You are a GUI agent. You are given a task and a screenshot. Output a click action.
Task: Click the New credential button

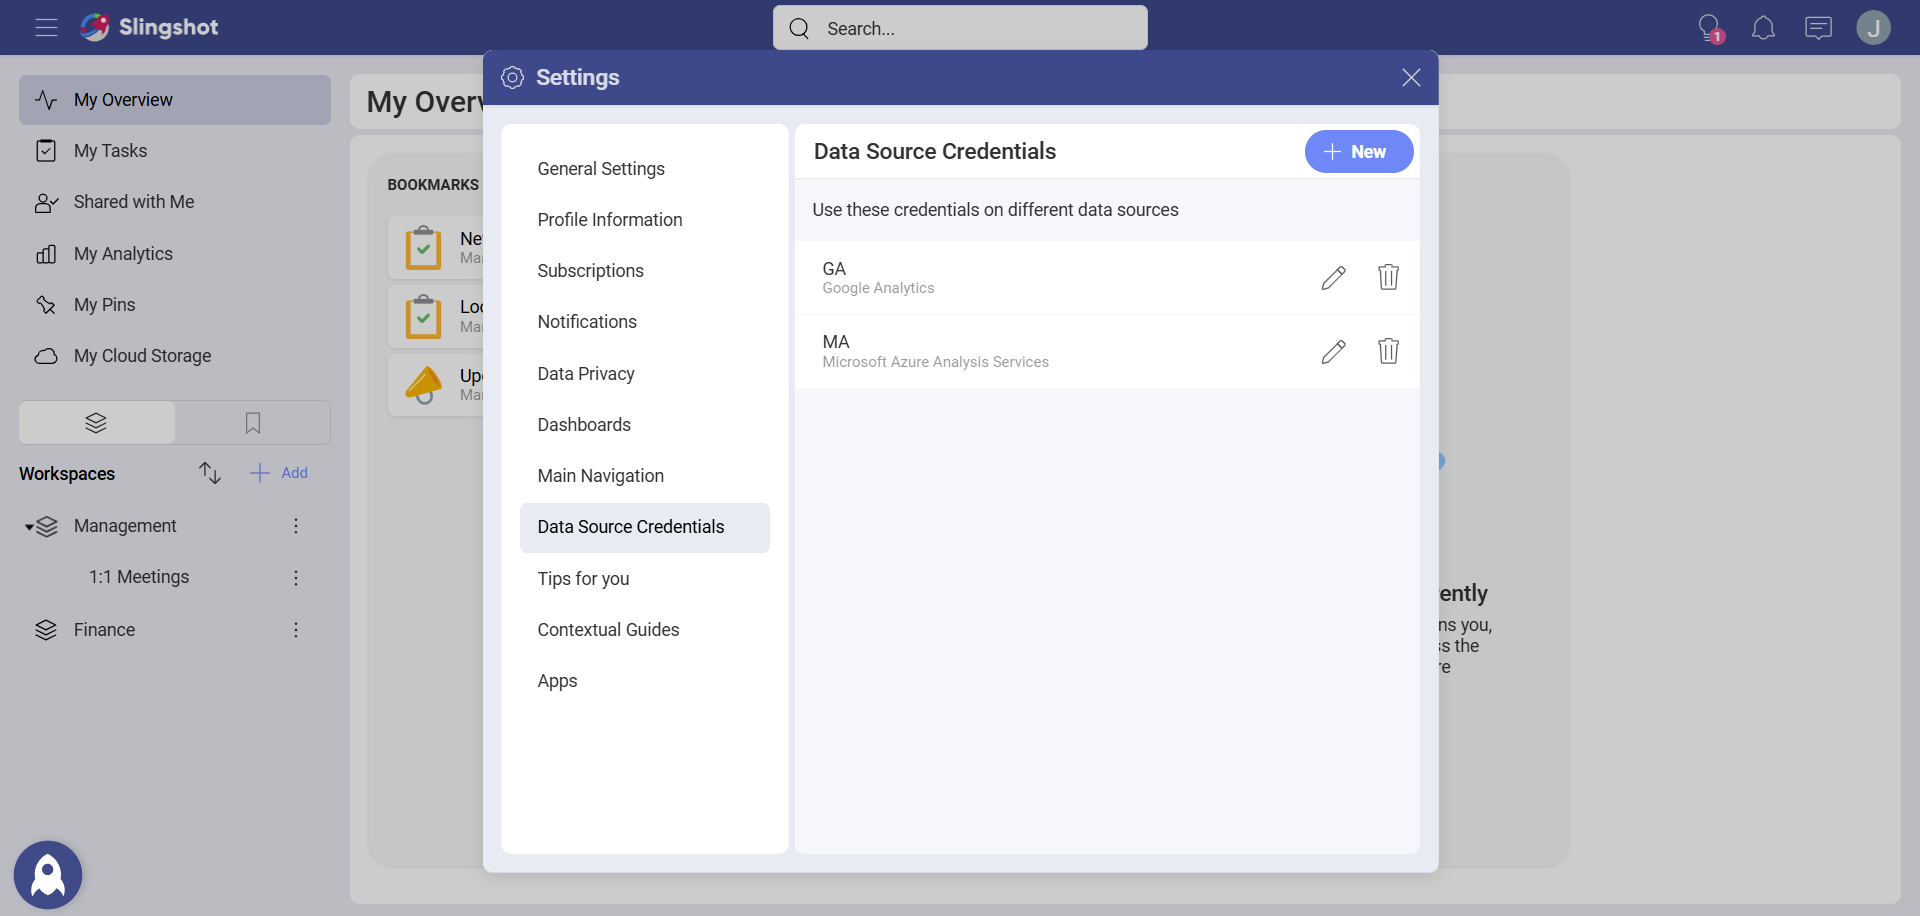[x=1359, y=151]
